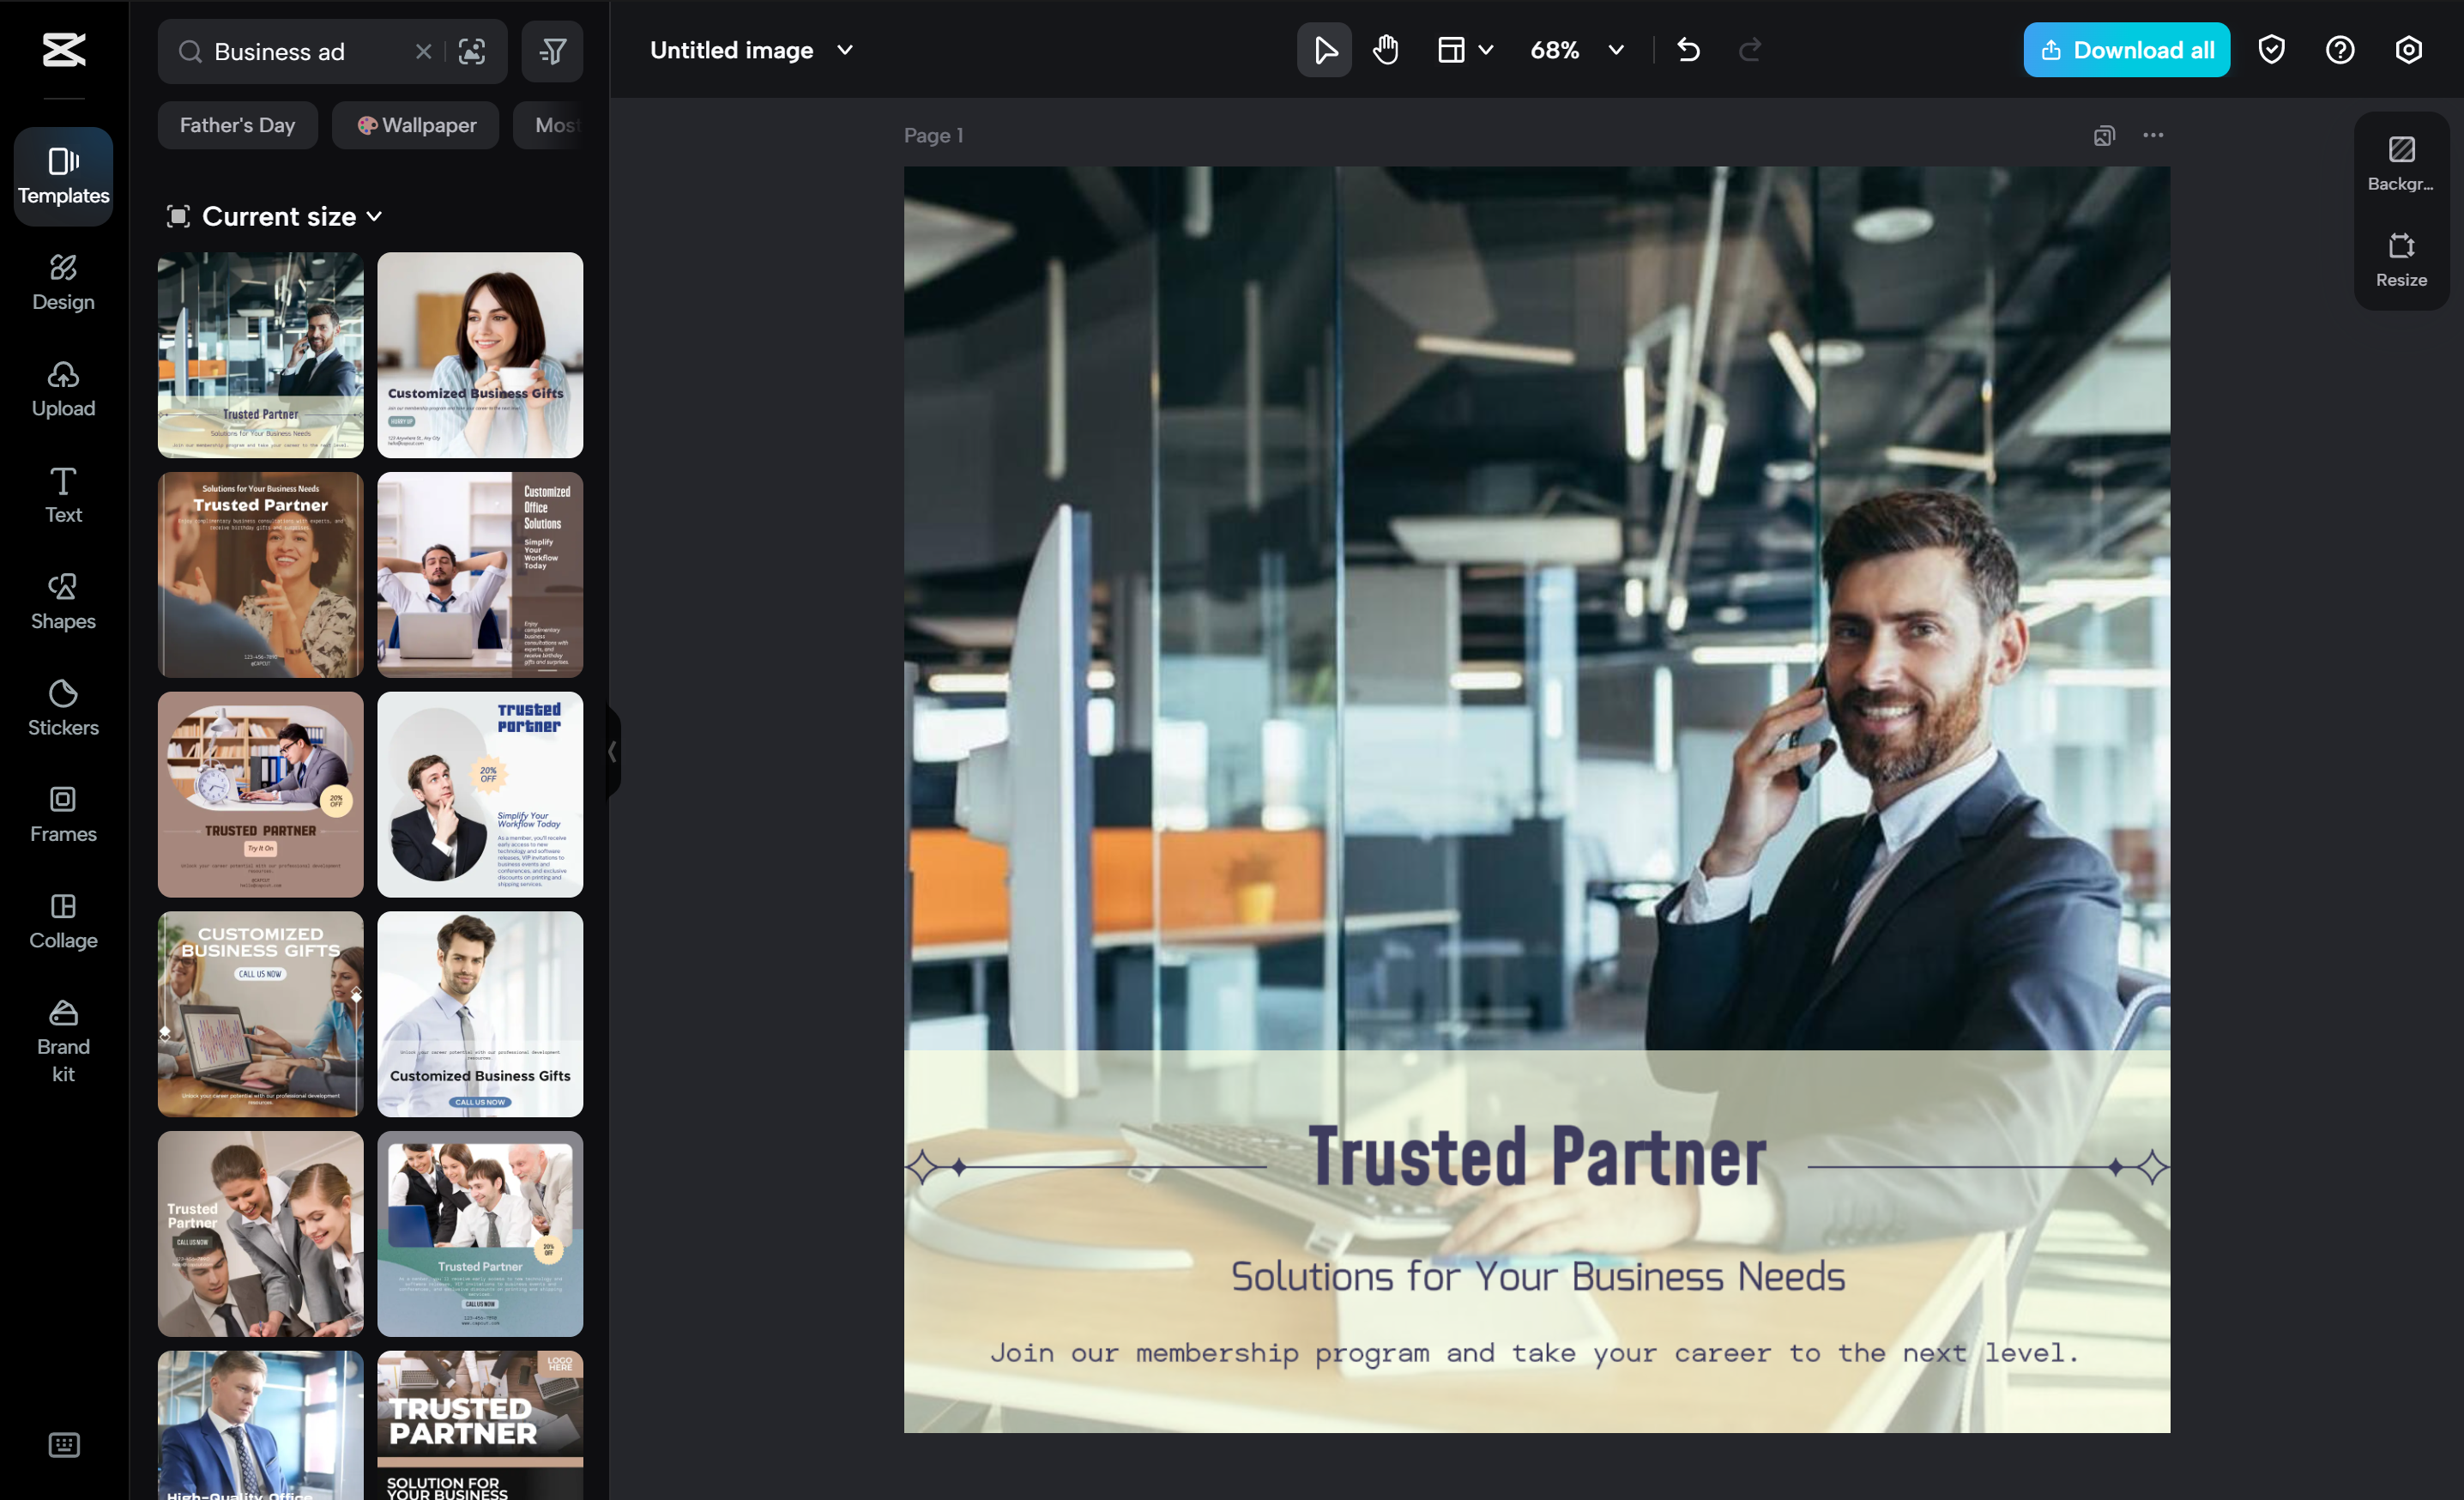2464x1500 pixels.
Task: Open the zoom level dropdown showing 68%
Action: tap(1577, 49)
